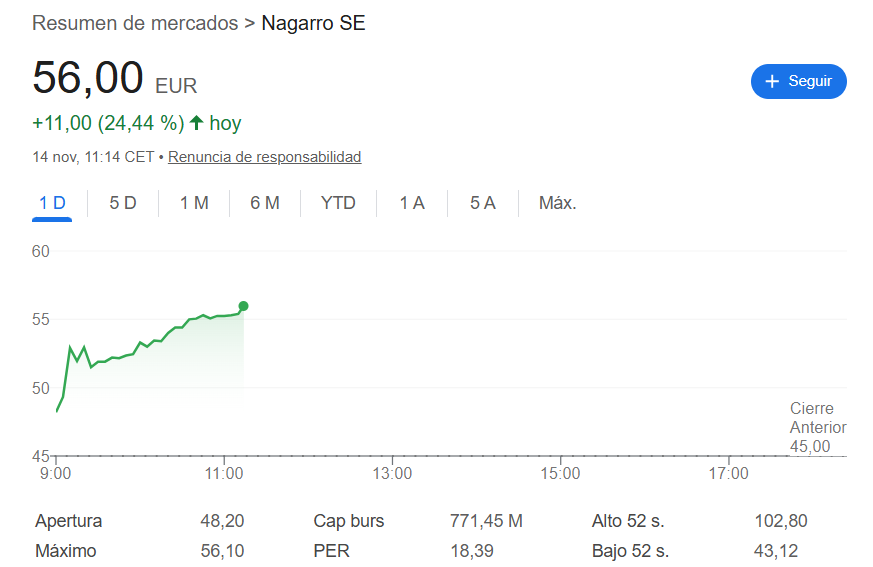Click the plus icon in Seguir
This screenshot has width=873, height=567.
click(x=772, y=82)
